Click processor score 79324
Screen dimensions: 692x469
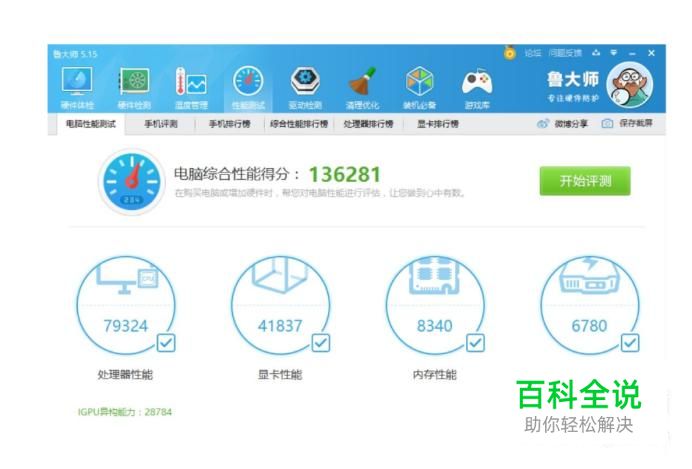coord(126,326)
